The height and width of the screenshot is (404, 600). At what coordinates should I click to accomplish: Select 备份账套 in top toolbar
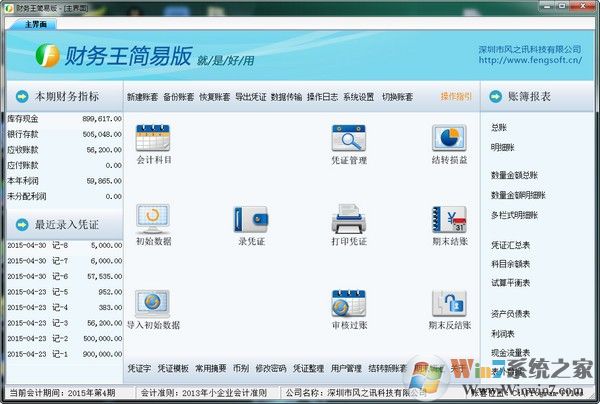[x=178, y=97]
